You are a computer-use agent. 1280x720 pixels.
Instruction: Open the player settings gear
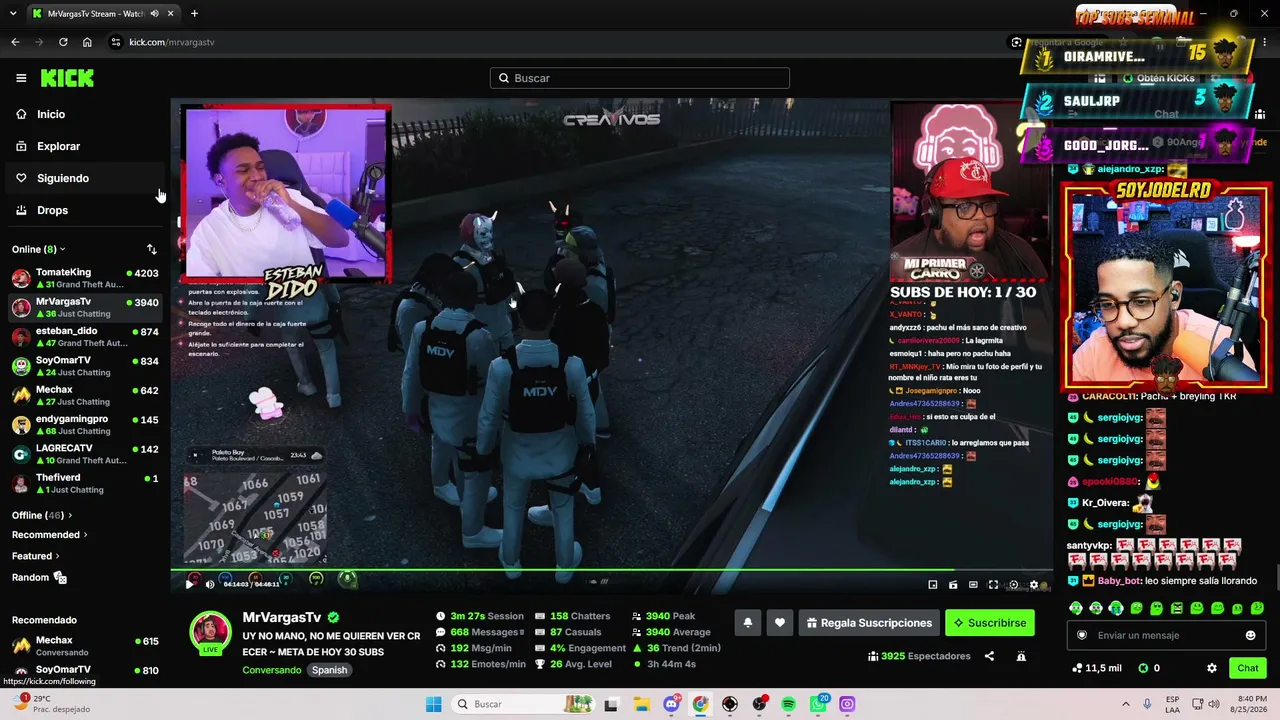1034,585
